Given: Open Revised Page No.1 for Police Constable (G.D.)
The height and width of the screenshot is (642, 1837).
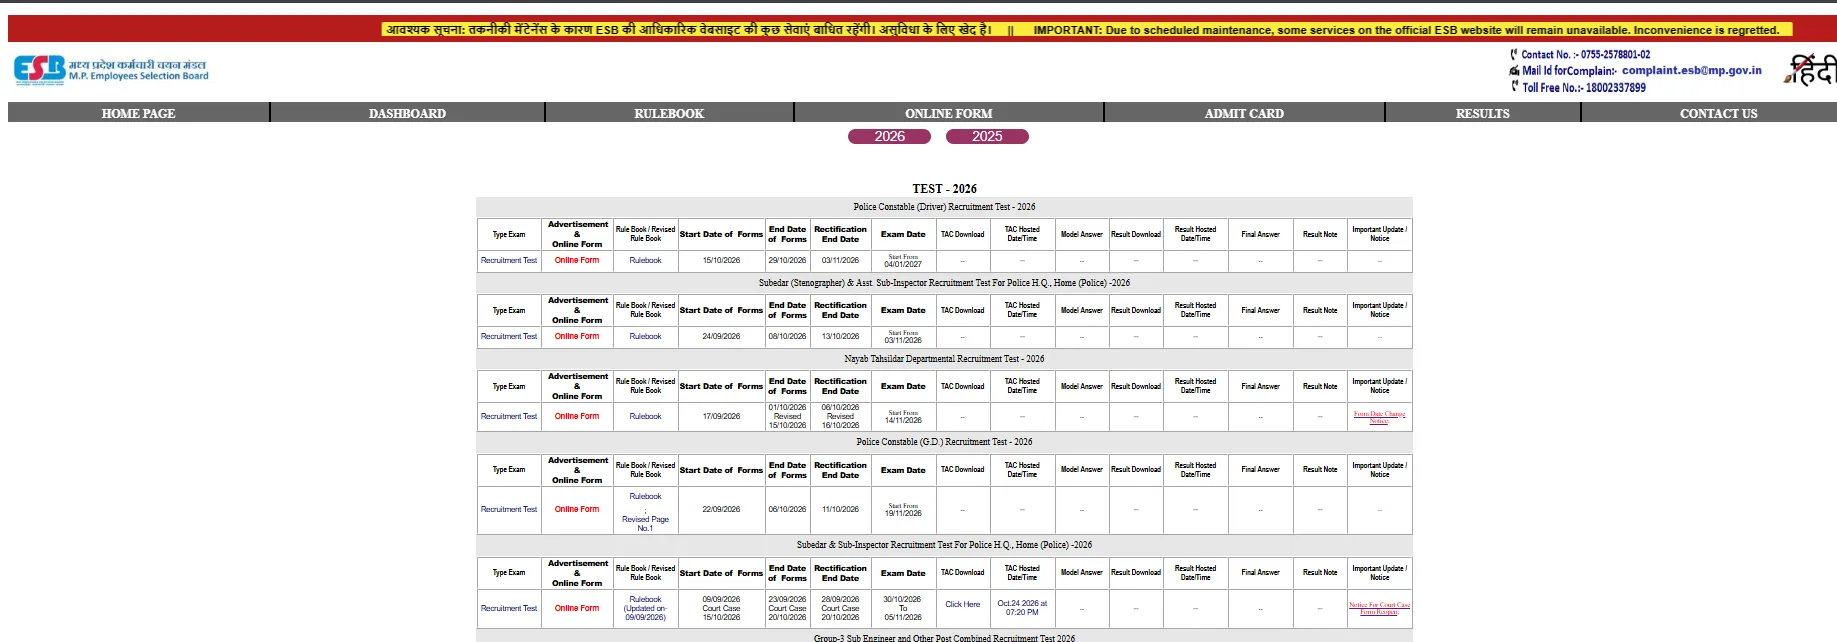Looking at the screenshot, I should [645, 523].
